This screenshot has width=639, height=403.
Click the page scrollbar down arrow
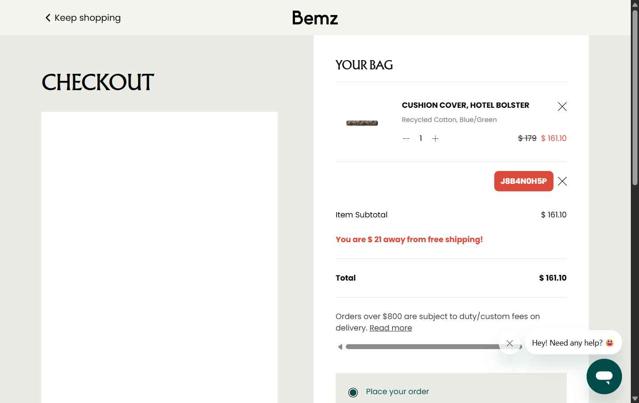coord(634,398)
